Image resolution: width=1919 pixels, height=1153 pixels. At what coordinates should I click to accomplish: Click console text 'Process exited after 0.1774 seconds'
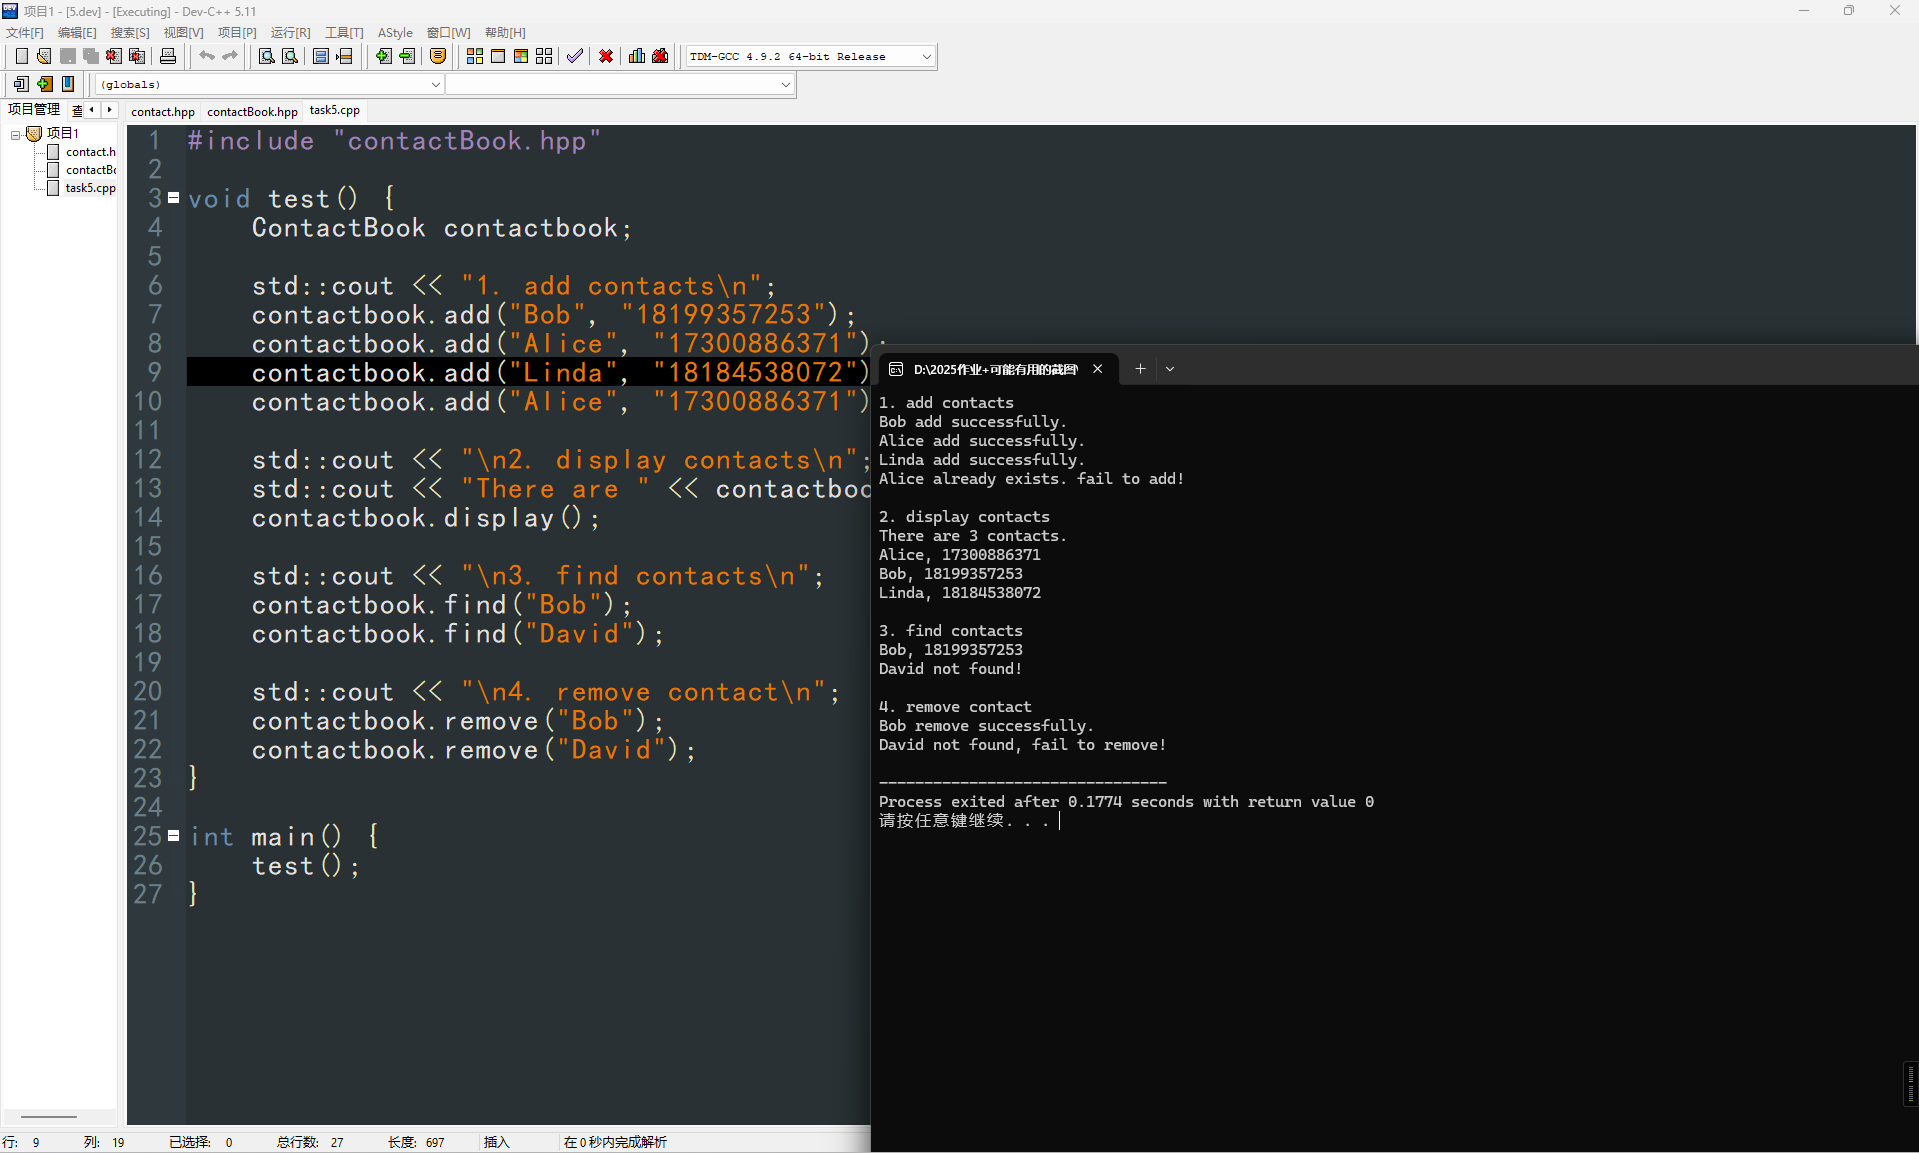pos(1036,802)
